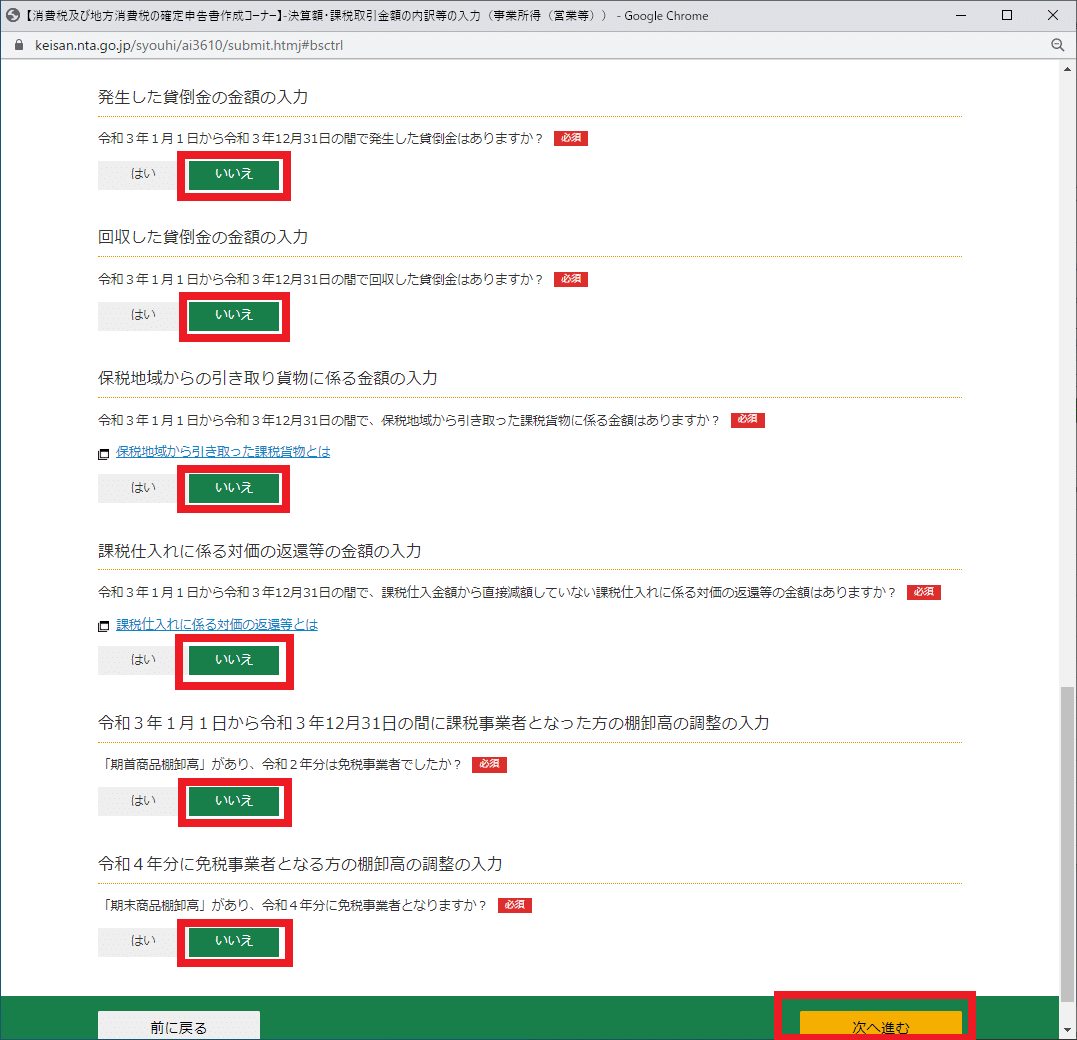Screen dimensions: 1077x1040
Task: Click the scrollbar down arrow
Action: pyautogui.click(x=1067, y=1030)
